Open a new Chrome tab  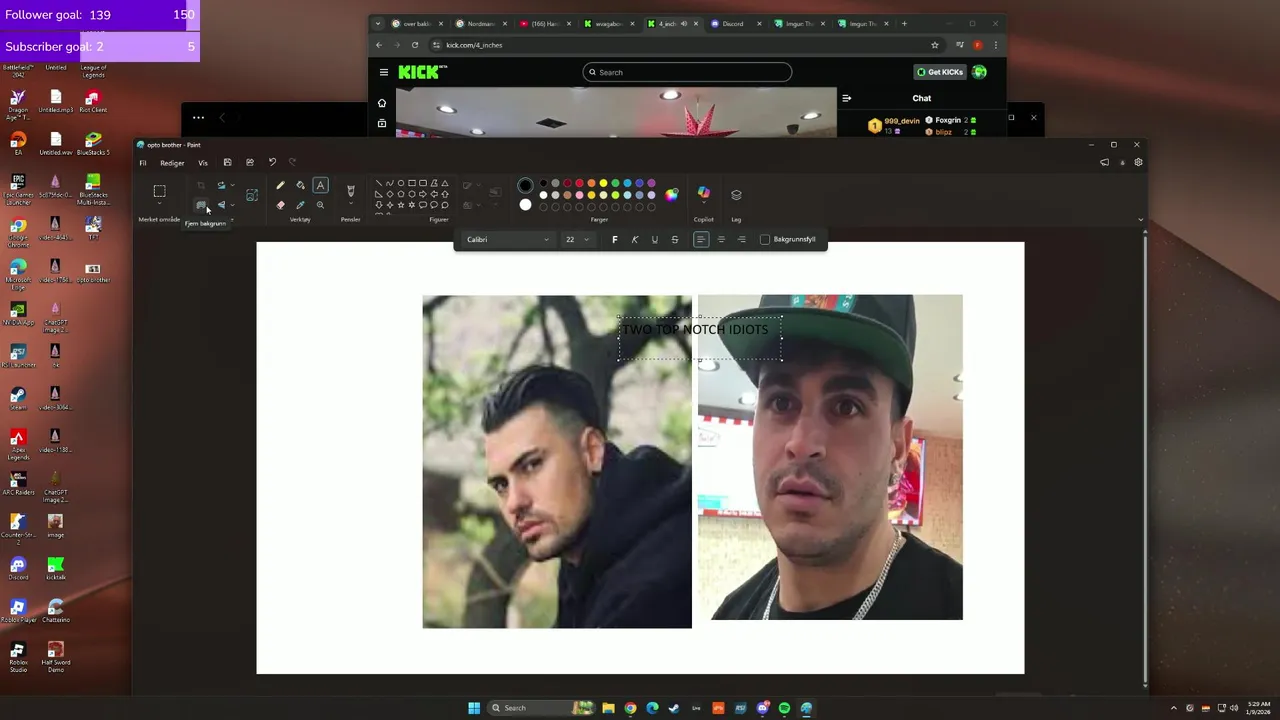point(904,23)
